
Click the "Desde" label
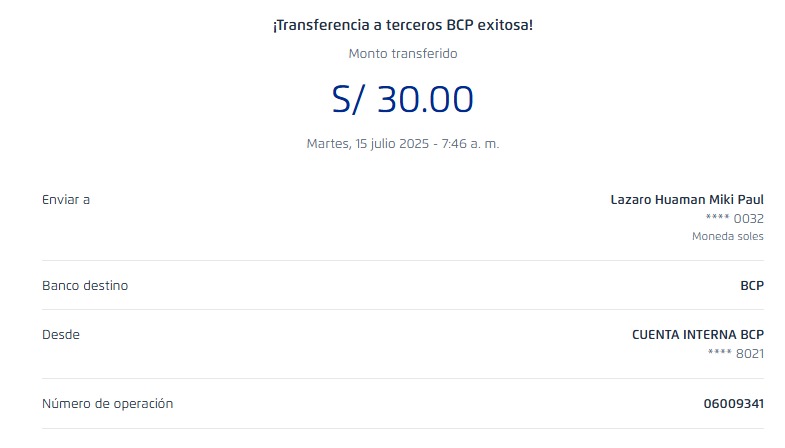pyautogui.click(x=60, y=335)
